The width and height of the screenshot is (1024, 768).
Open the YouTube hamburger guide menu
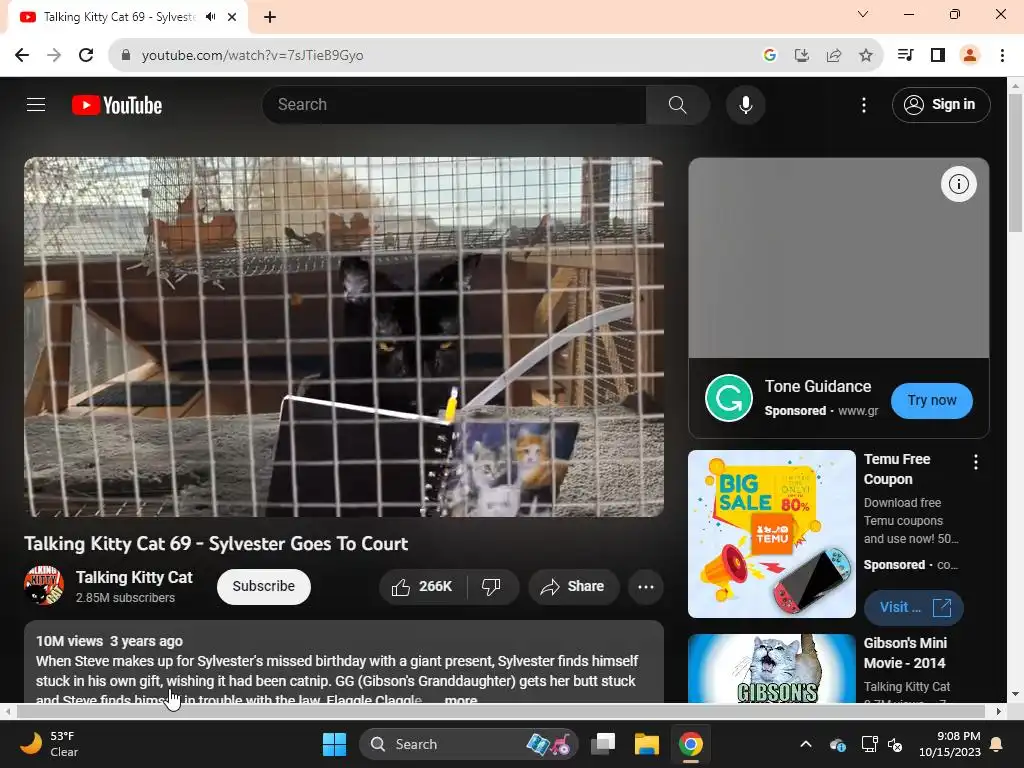(36, 104)
